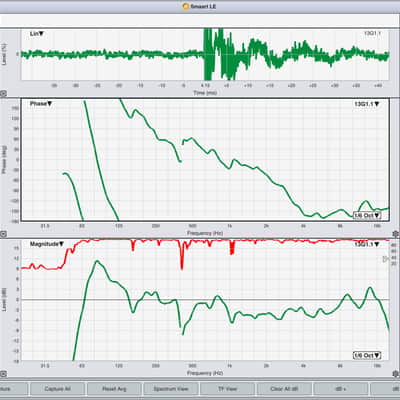Viewport: 400px width, 400px height.
Task: Collapse the Magnitude plot with corner icon
Action: 3,374
